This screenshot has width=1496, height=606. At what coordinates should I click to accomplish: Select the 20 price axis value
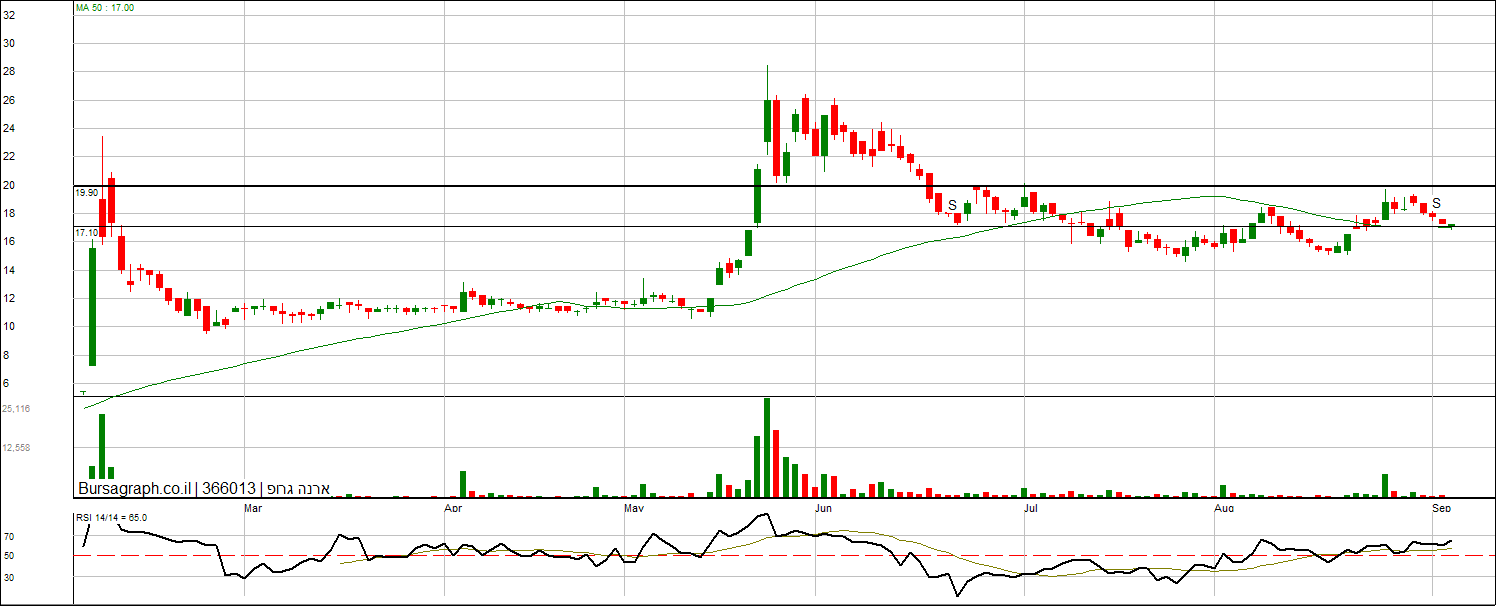(9, 185)
